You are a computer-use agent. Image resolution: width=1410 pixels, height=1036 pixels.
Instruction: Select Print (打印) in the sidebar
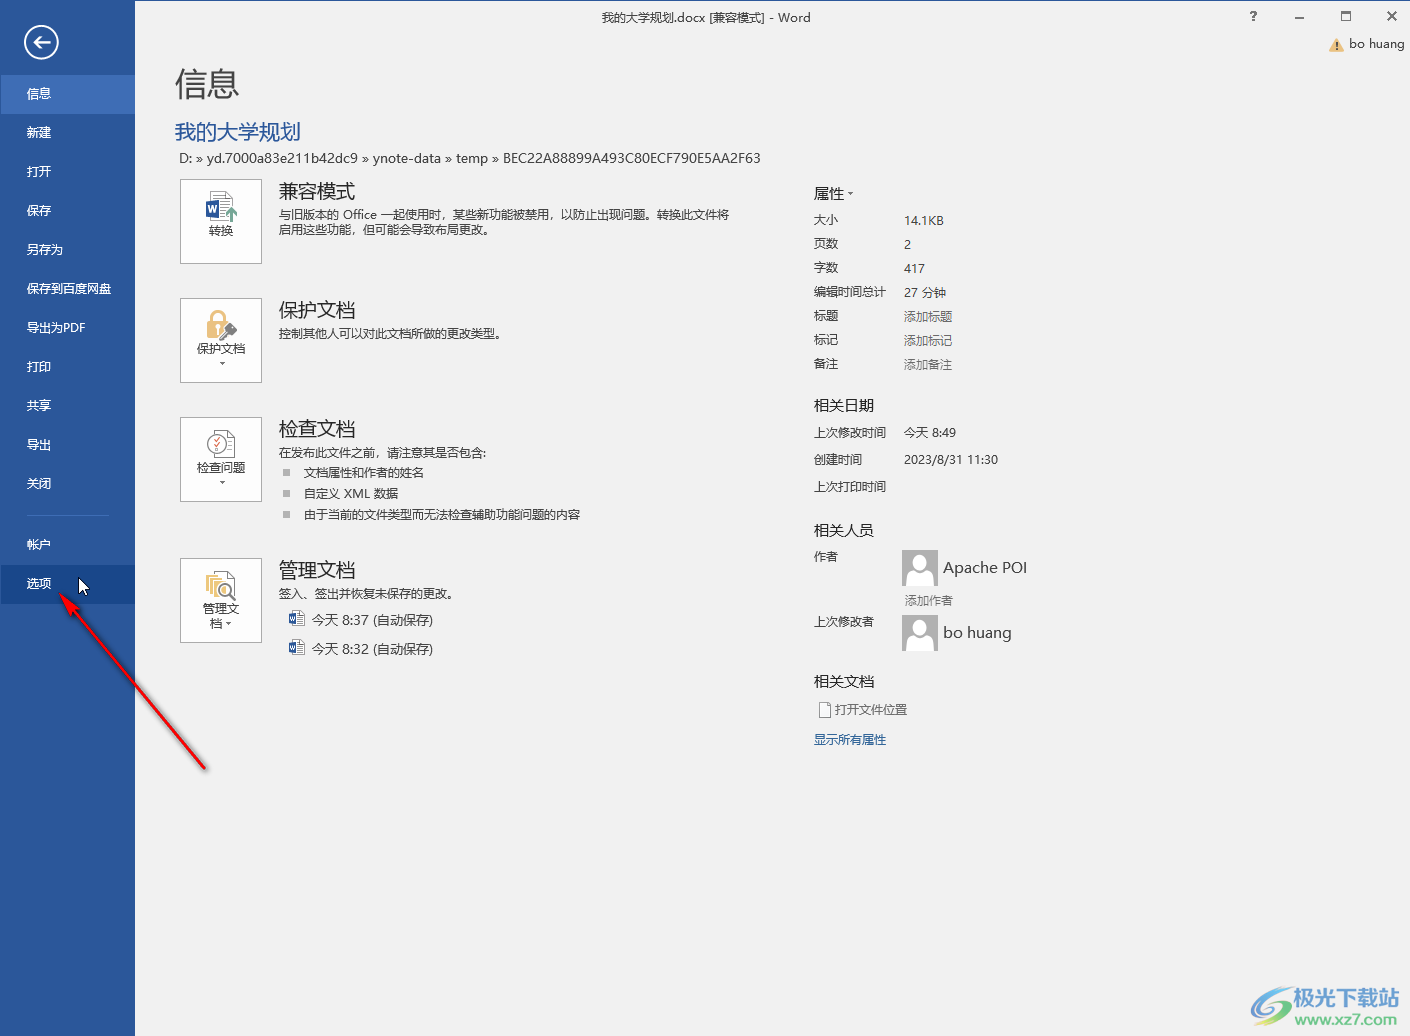67,367
